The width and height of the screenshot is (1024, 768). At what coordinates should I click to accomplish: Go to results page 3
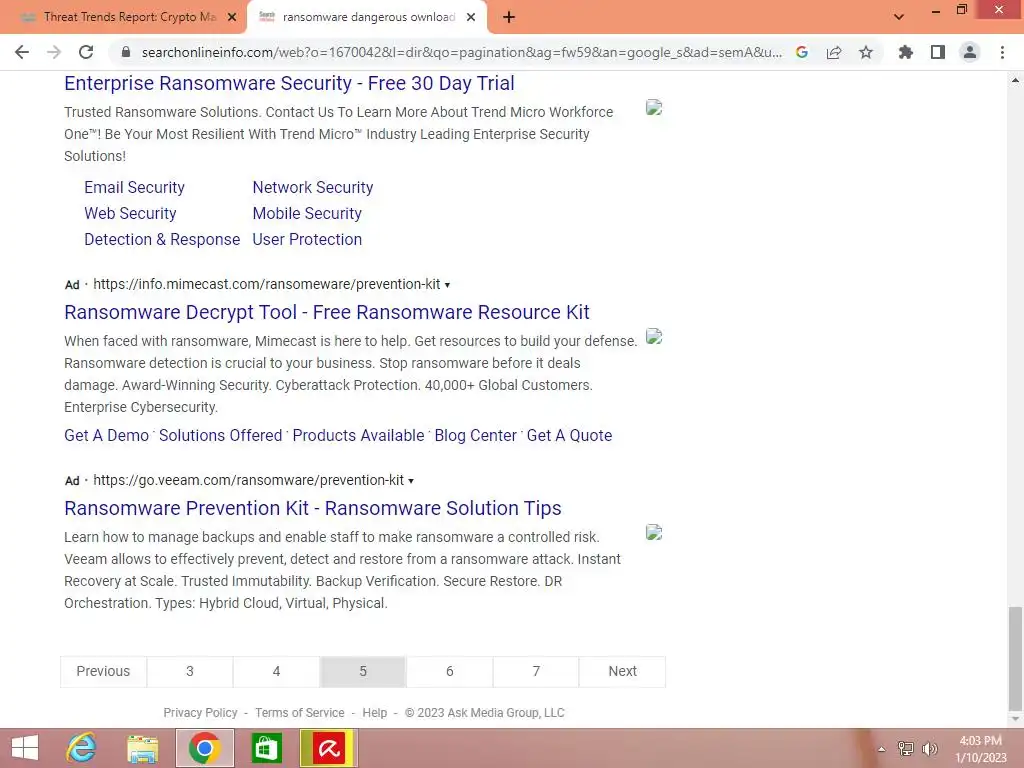pyautogui.click(x=189, y=671)
